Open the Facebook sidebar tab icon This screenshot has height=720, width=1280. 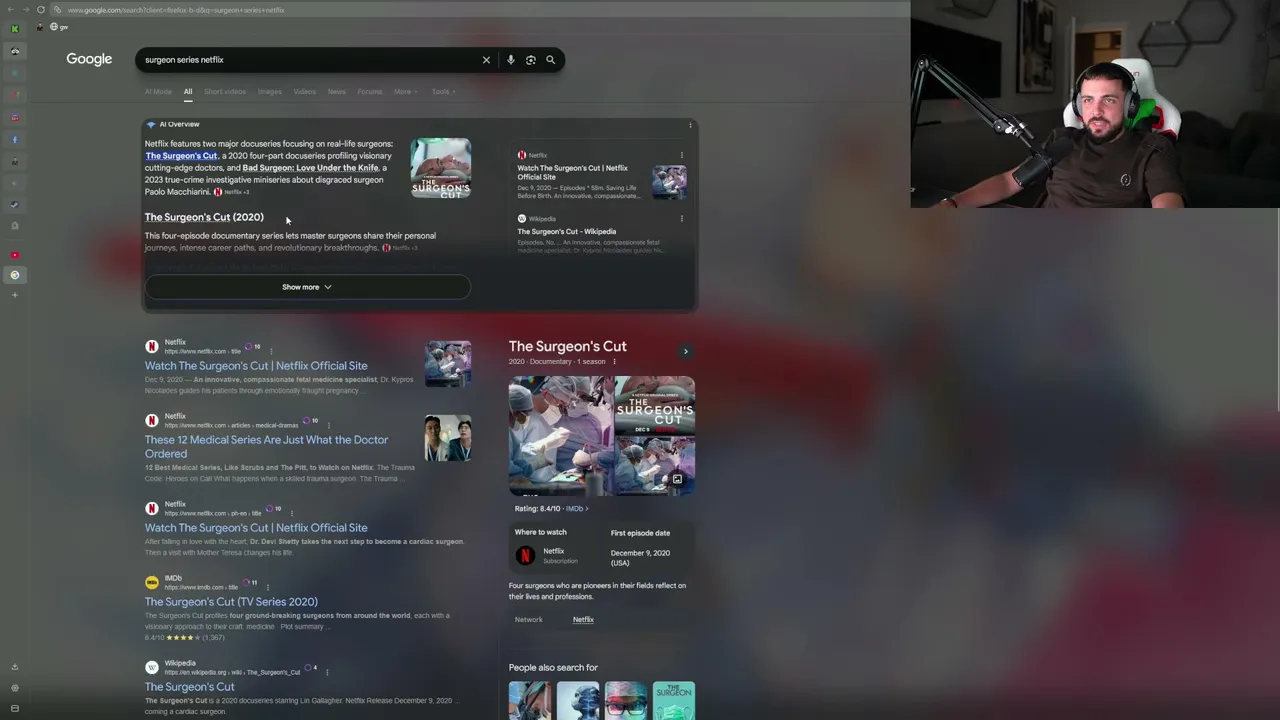click(14, 140)
